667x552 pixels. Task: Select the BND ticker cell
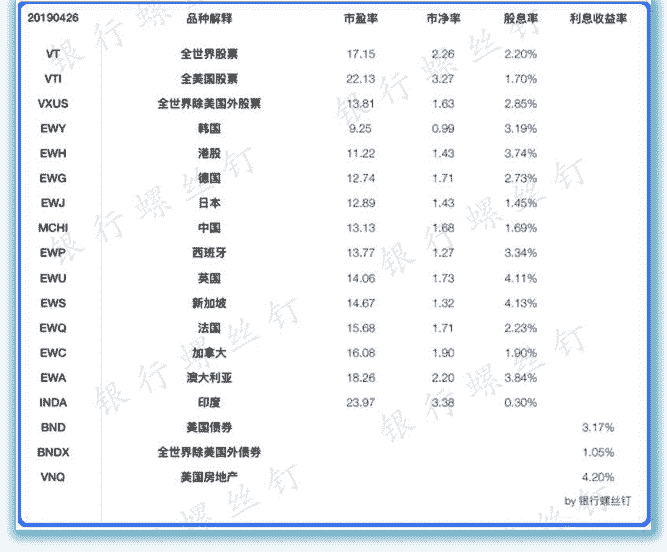53,427
